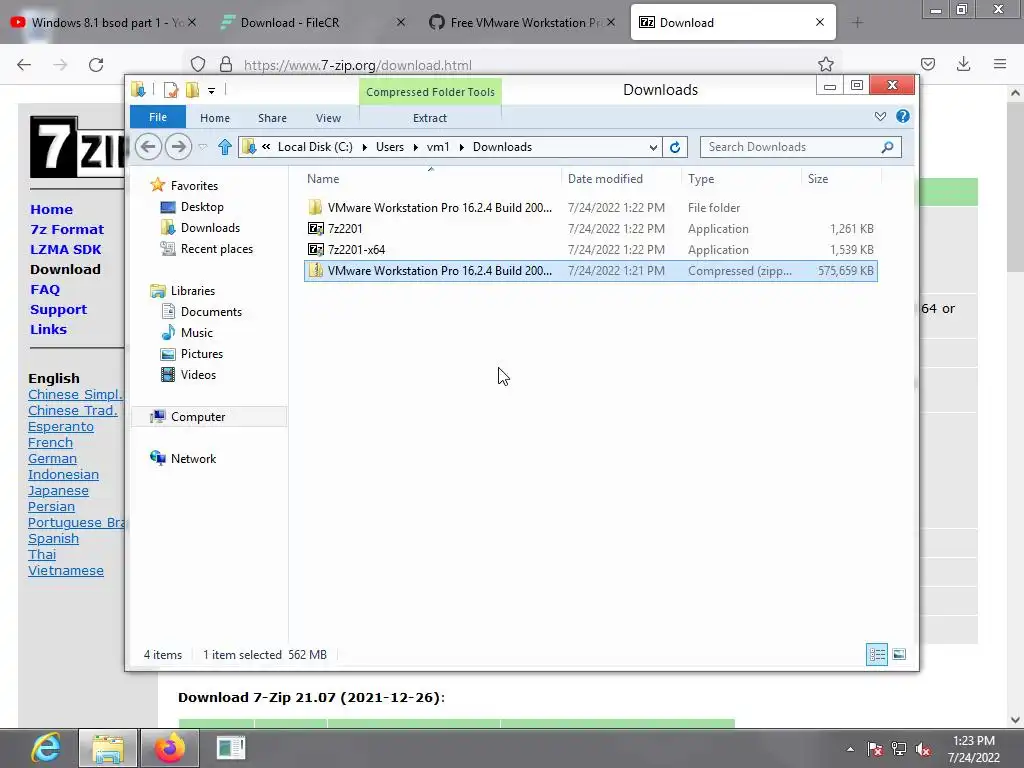1024x768 pixels.
Task: Open the File ribbon tab
Action: (x=158, y=118)
